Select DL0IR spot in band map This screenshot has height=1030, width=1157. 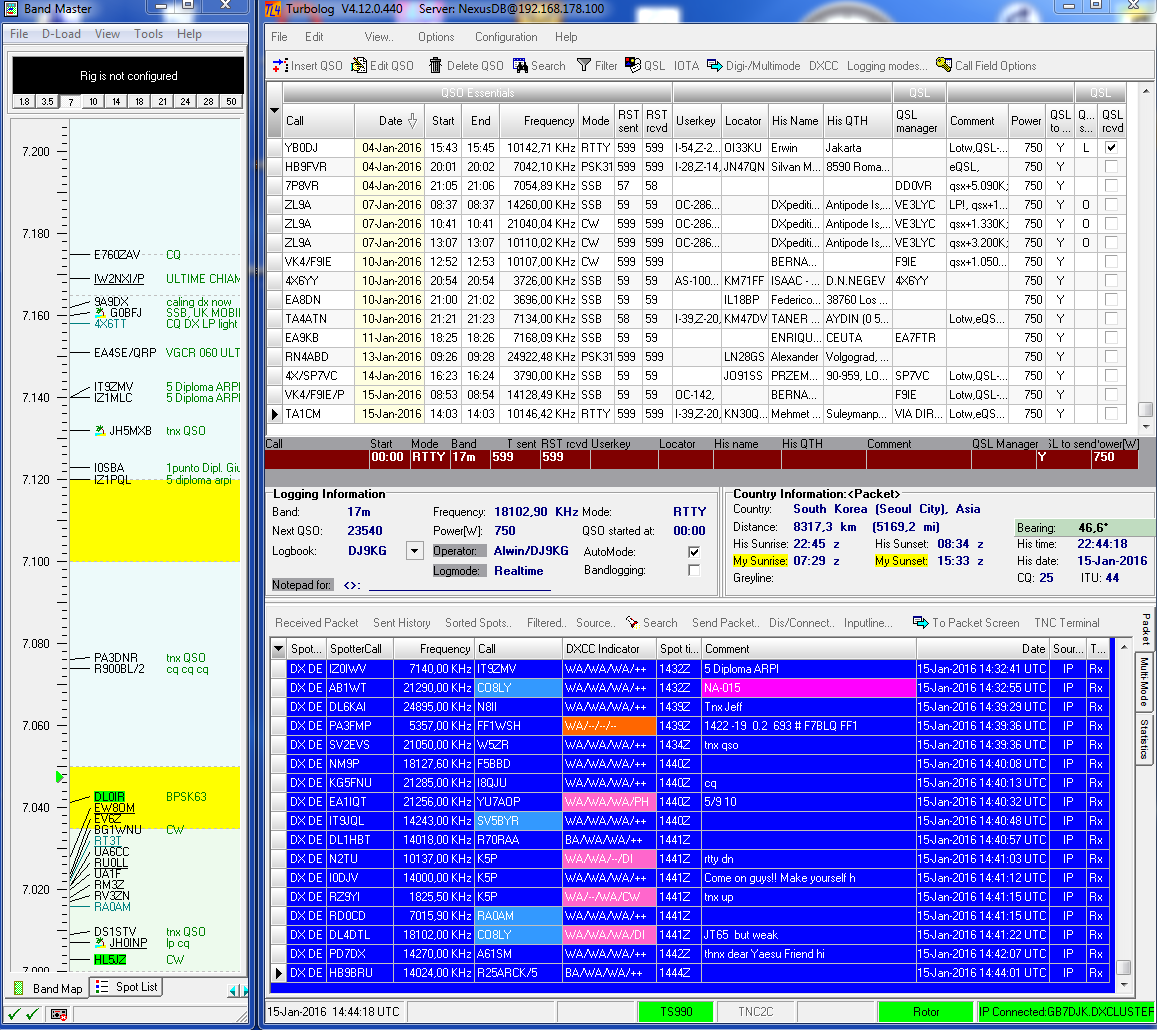(x=109, y=797)
